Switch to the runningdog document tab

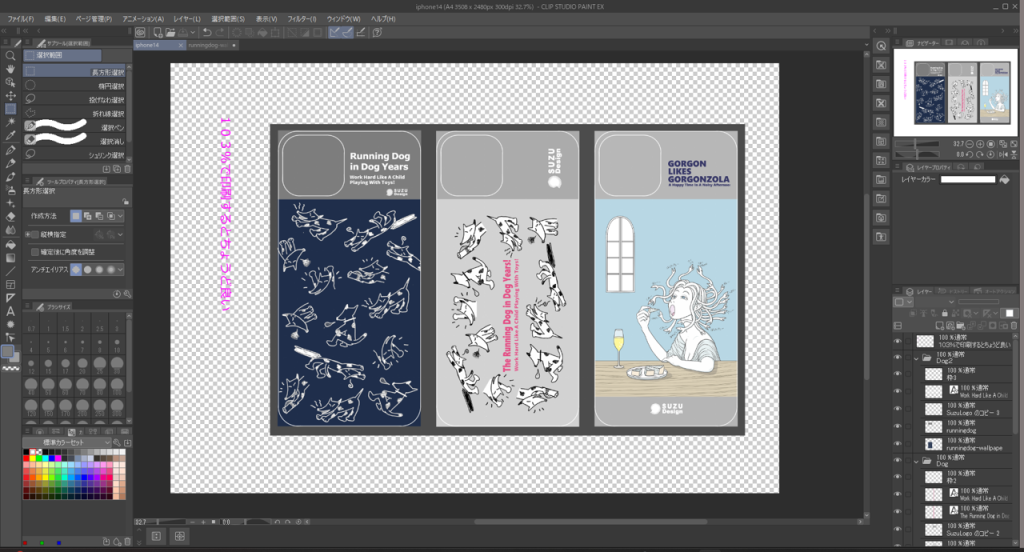point(208,46)
